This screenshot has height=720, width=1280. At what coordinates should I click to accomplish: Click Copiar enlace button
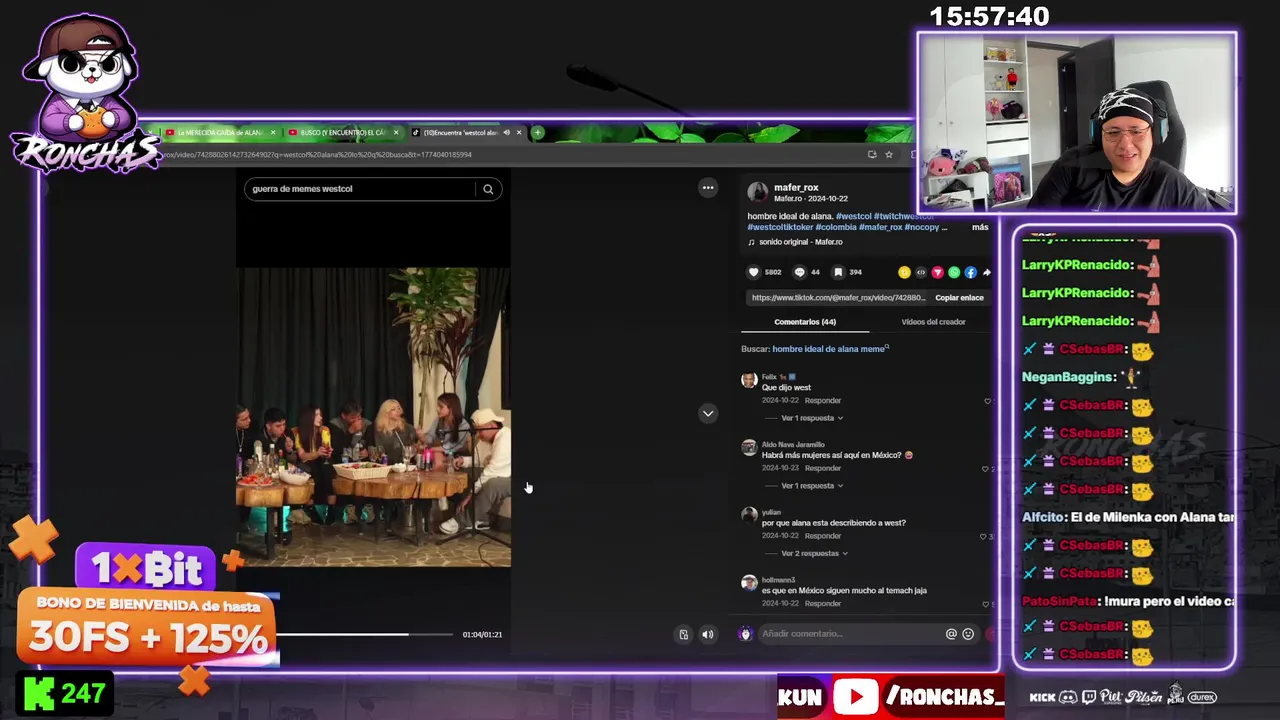pos(959,298)
